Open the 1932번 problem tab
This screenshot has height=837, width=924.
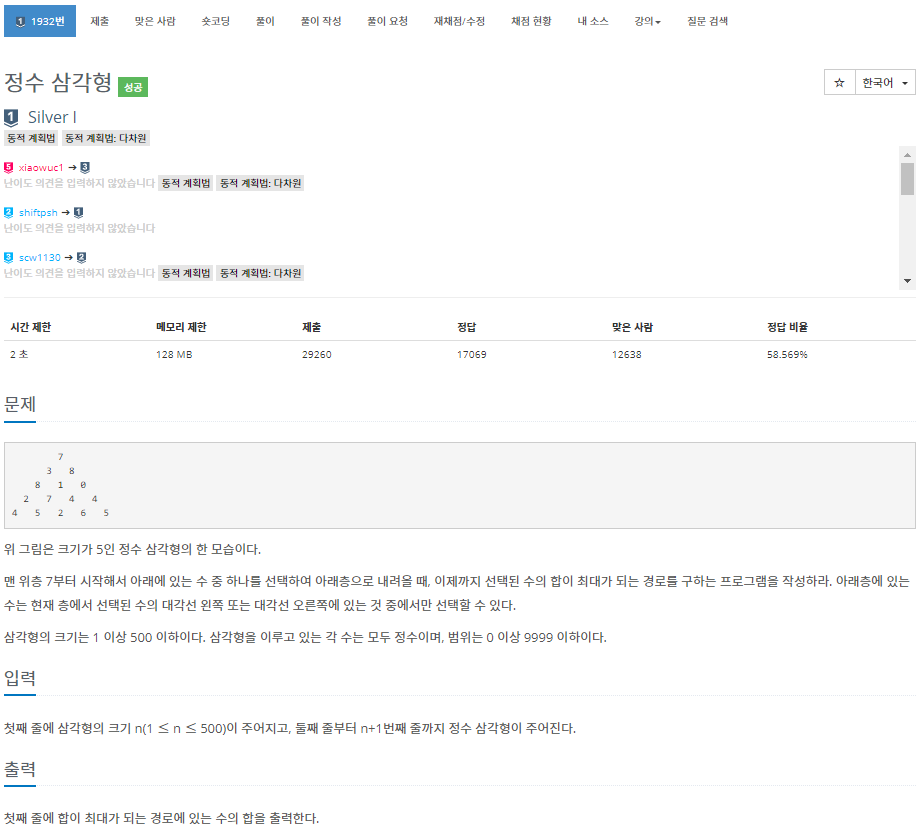click(39, 21)
